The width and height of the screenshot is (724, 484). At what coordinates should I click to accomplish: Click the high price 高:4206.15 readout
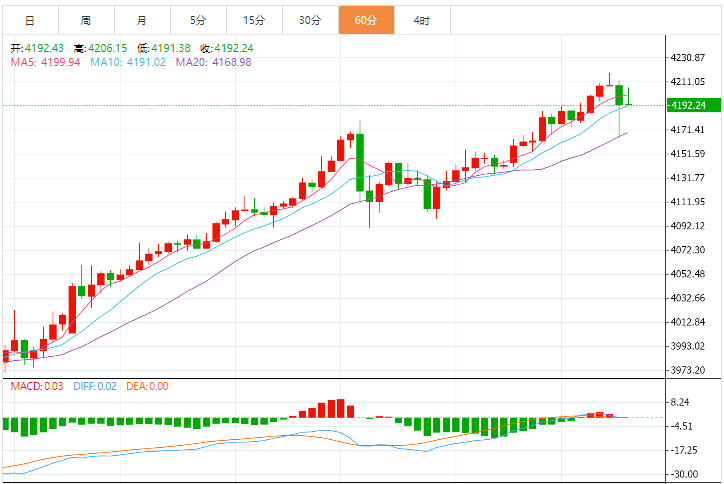point(100,48)
